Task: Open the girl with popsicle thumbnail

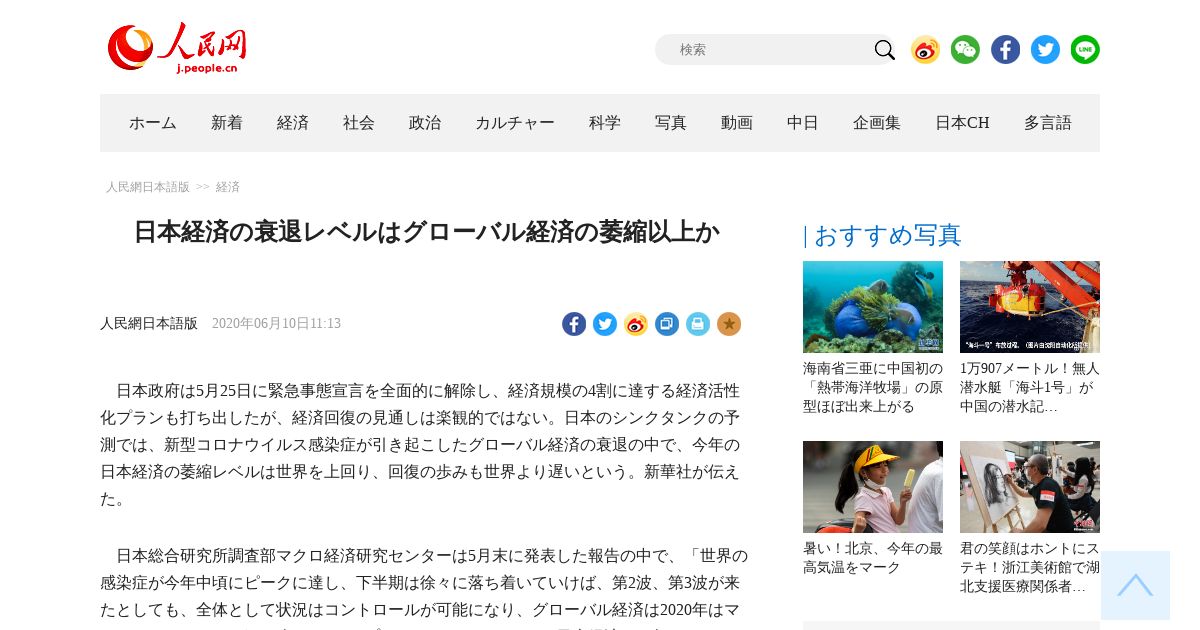Action: pos(873,487)
